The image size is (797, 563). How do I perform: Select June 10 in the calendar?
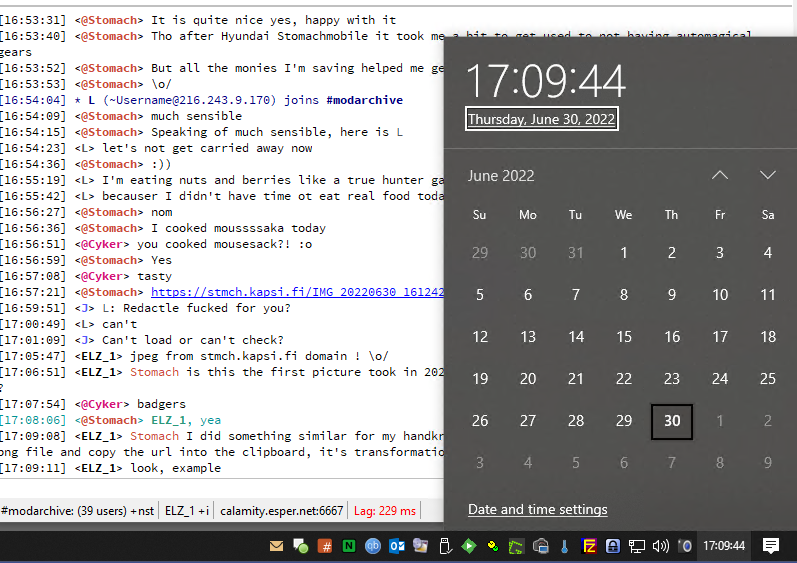[x=720, y=295]
